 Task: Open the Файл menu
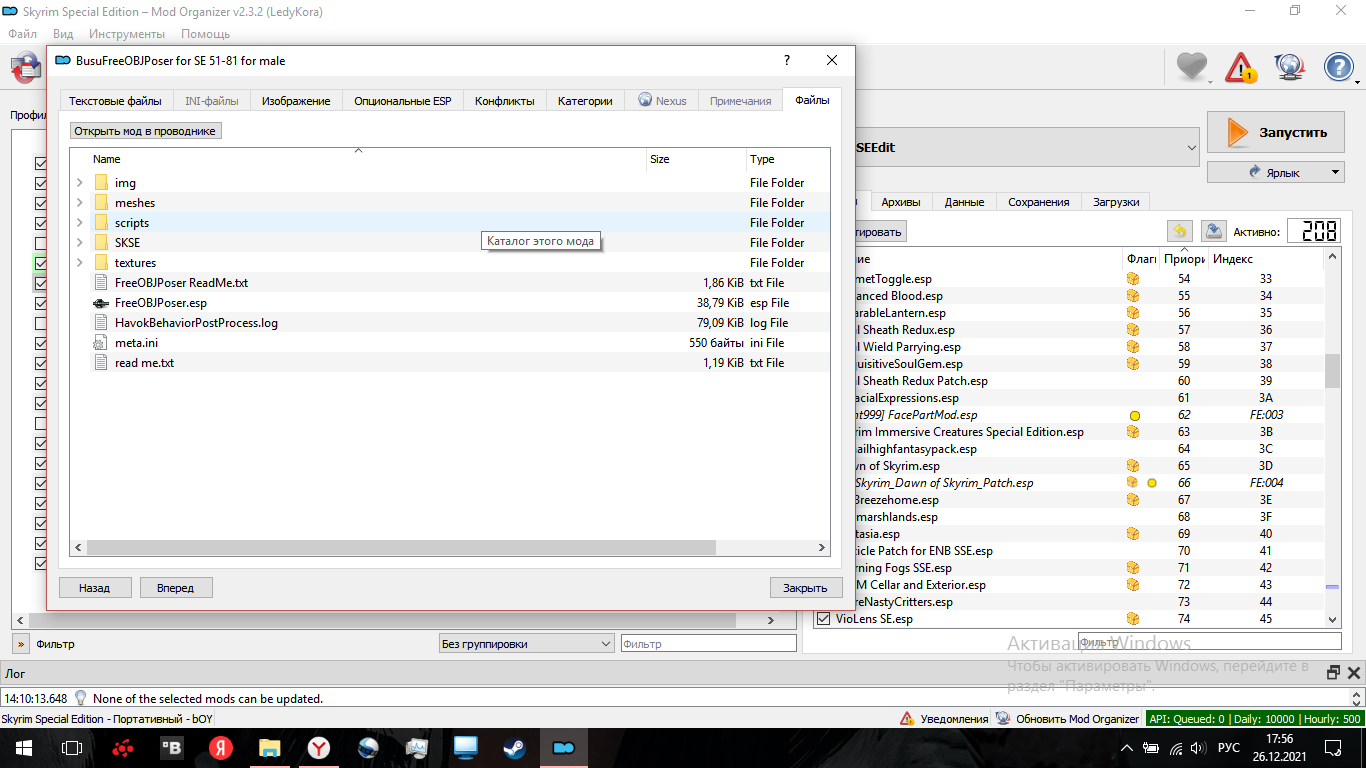click(x=23, y=34)
